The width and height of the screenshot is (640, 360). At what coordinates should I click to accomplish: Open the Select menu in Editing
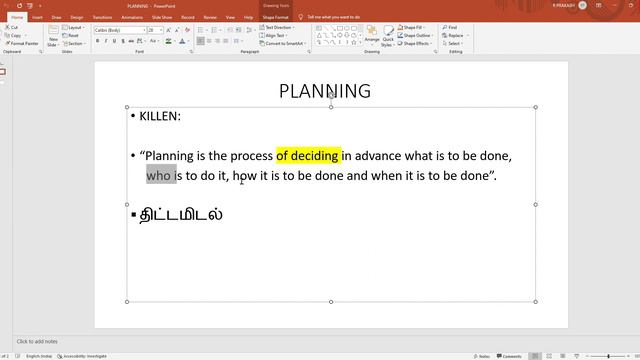click(x=453, y=43)
